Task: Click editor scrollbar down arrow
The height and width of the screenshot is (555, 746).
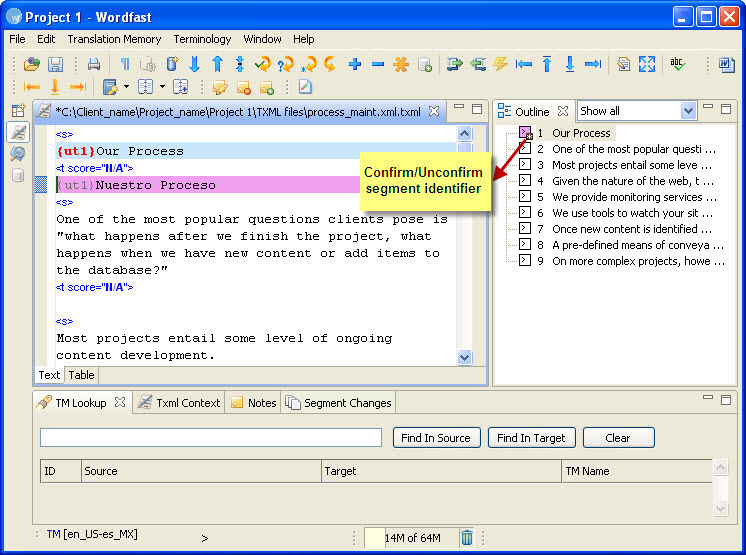Action: tap(464, 357)
